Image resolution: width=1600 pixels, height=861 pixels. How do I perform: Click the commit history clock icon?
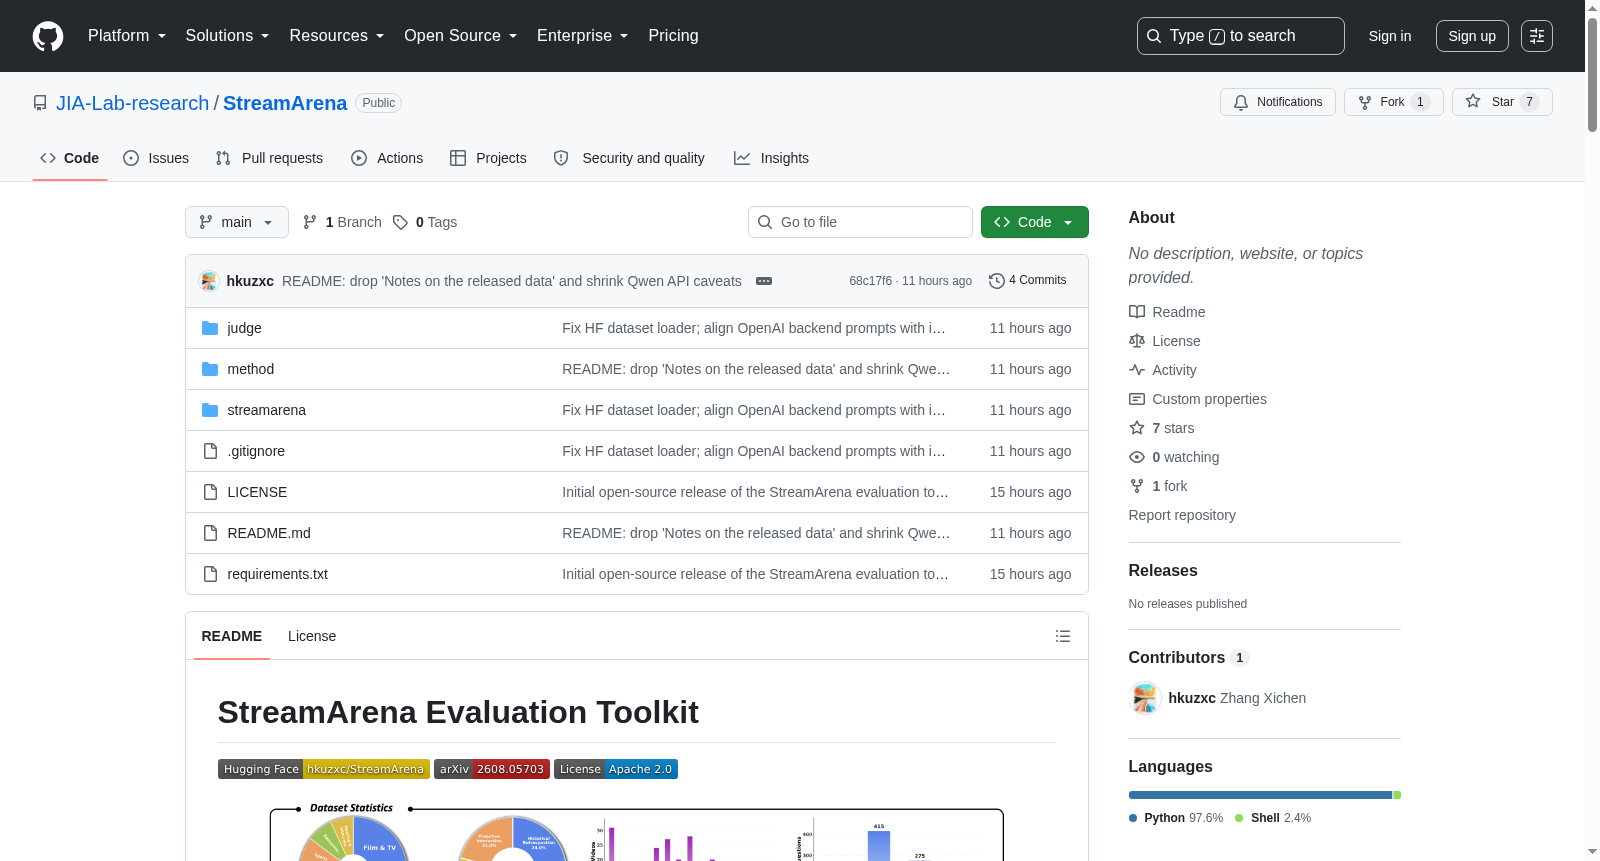pos(996,281)
